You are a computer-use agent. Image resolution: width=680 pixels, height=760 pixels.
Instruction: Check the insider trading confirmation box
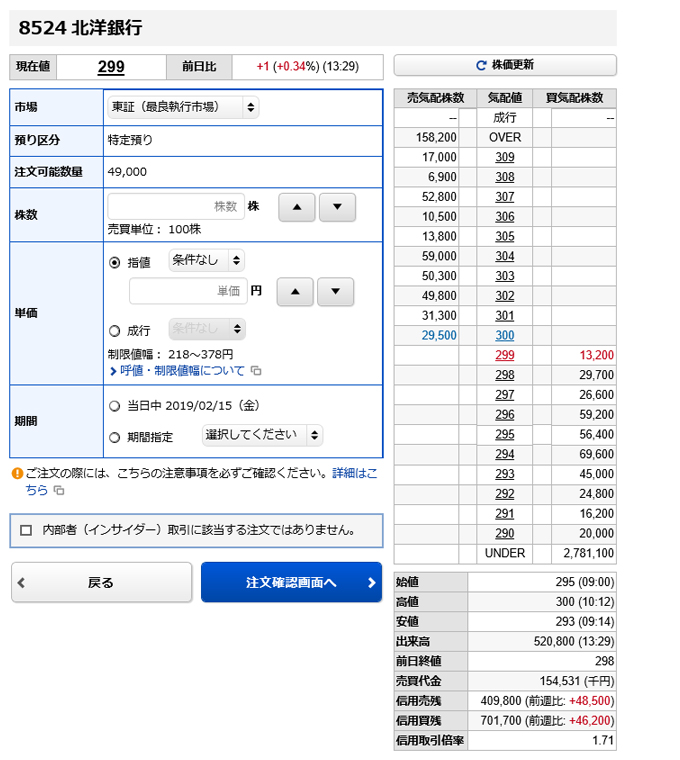(26, 530)
